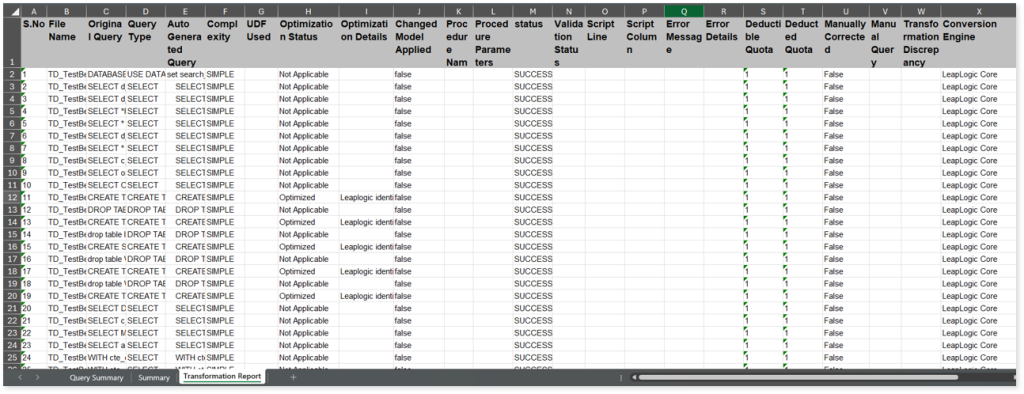The image size is (1024, 394).
Task: Click the 'Error Message' header cell
Action: point(684,42)
